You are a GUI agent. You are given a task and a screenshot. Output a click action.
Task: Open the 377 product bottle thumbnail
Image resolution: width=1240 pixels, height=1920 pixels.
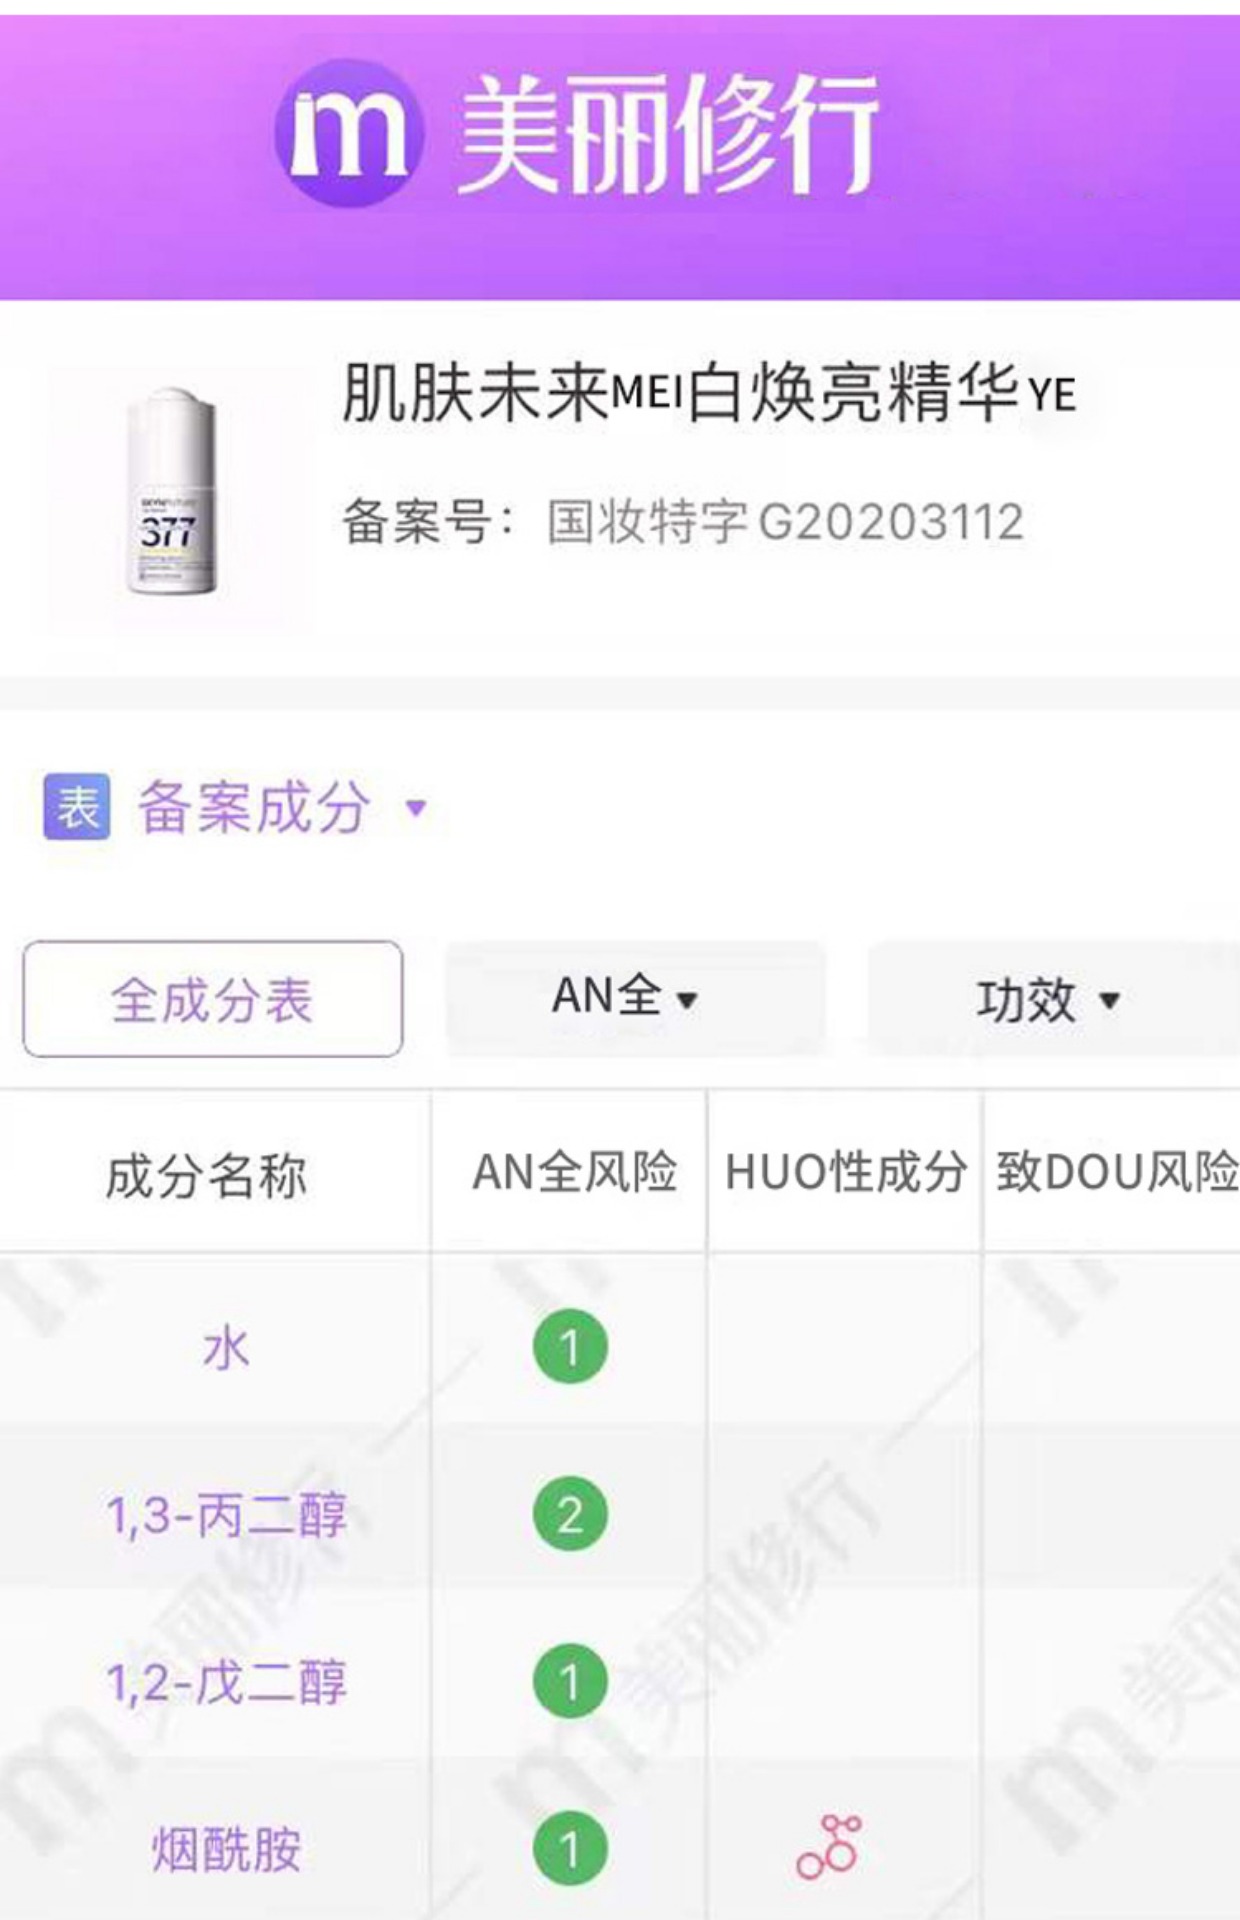(x=171, y=493)
